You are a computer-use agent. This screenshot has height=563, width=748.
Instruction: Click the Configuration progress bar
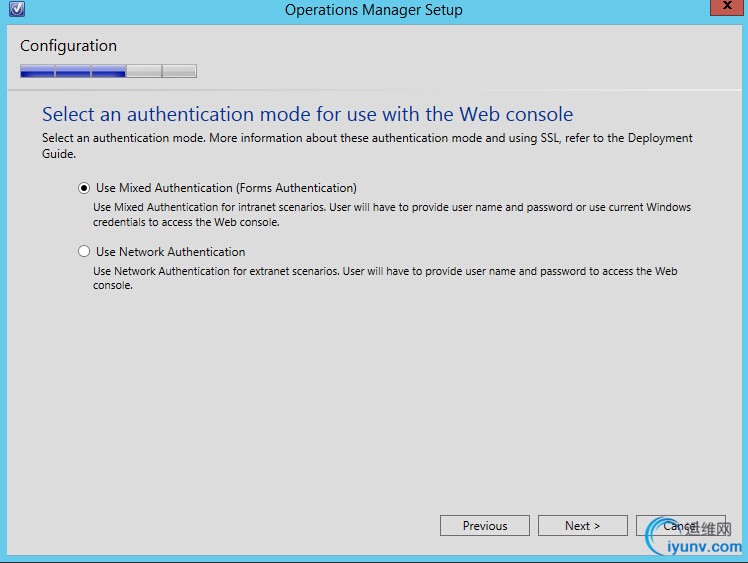pos(108,71)
